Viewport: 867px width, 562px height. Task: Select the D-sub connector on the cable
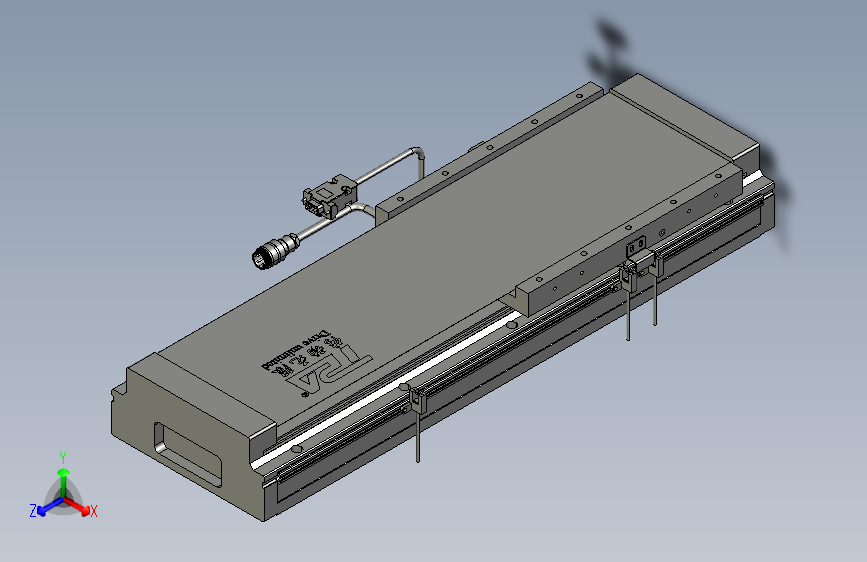point(328,196)
